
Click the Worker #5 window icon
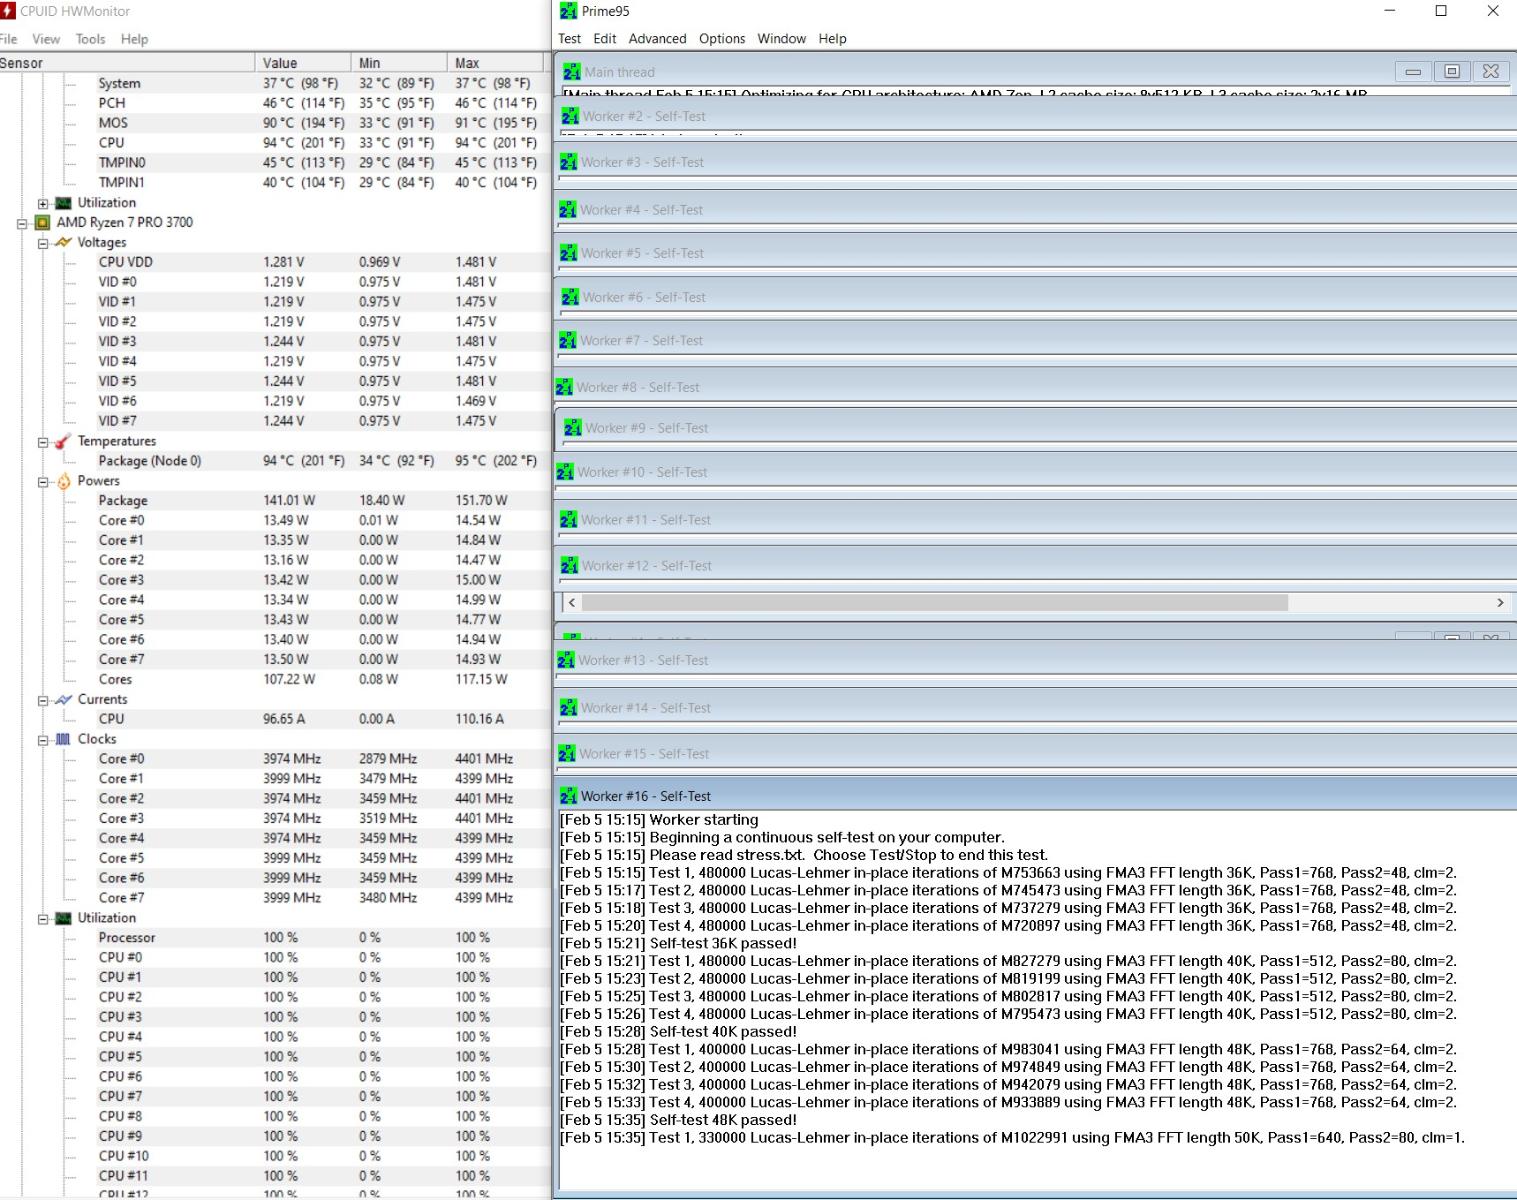click(568, 253)
